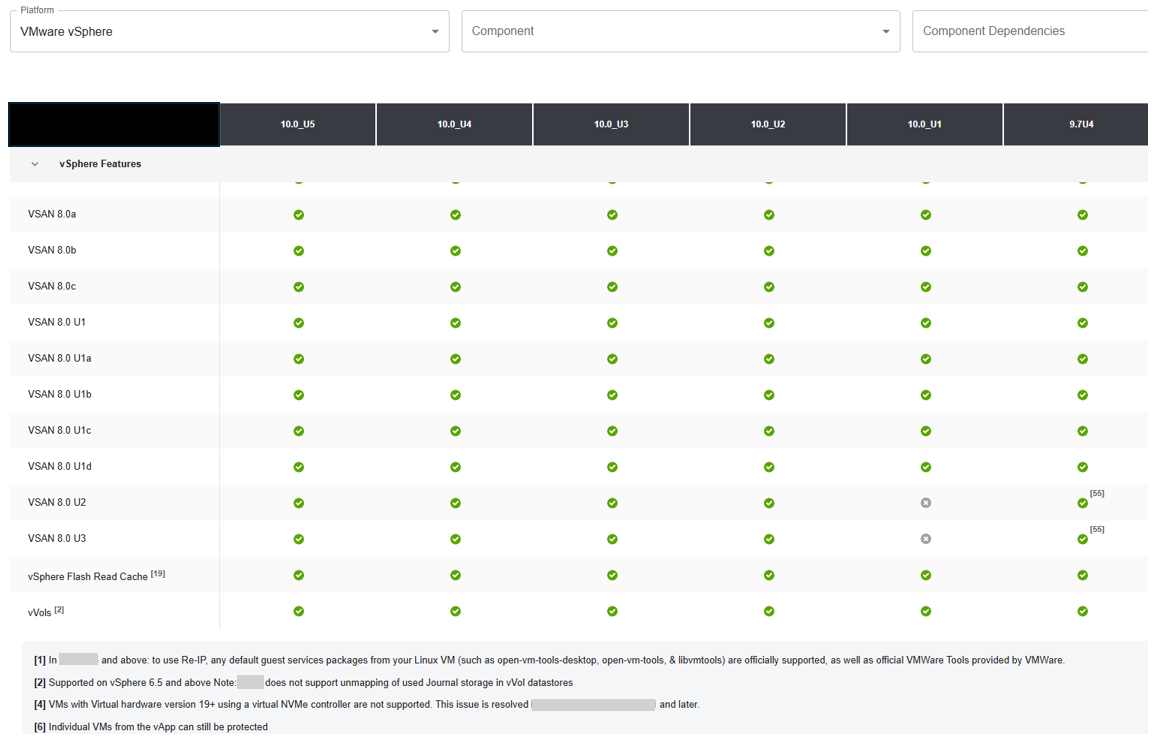Open the Component Dependencies dropdown
The width and height of the screenshot is (1160, 736).
point(1030,31)
